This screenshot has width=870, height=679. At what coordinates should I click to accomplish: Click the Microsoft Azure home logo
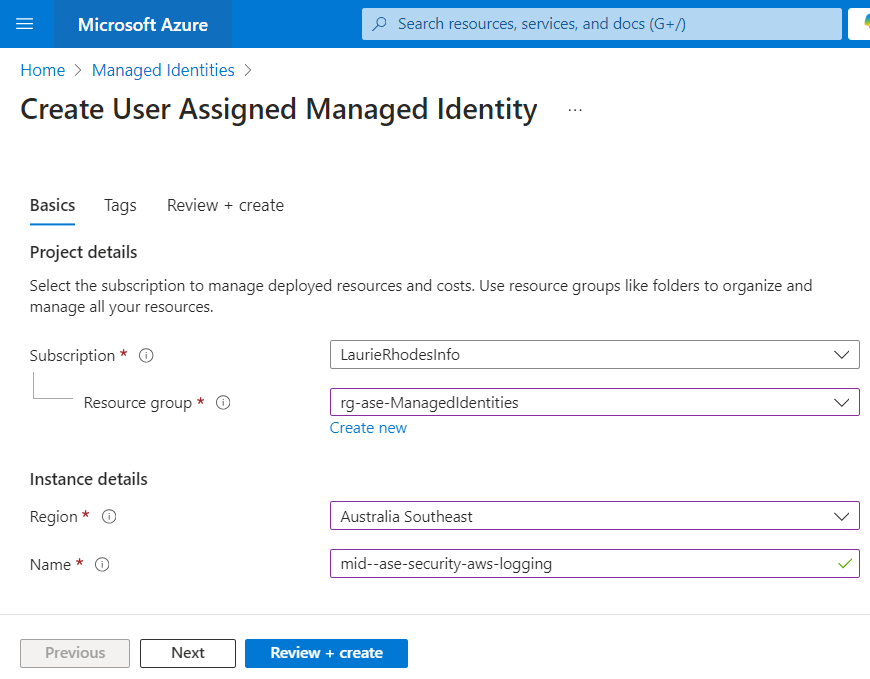(143, 24)
